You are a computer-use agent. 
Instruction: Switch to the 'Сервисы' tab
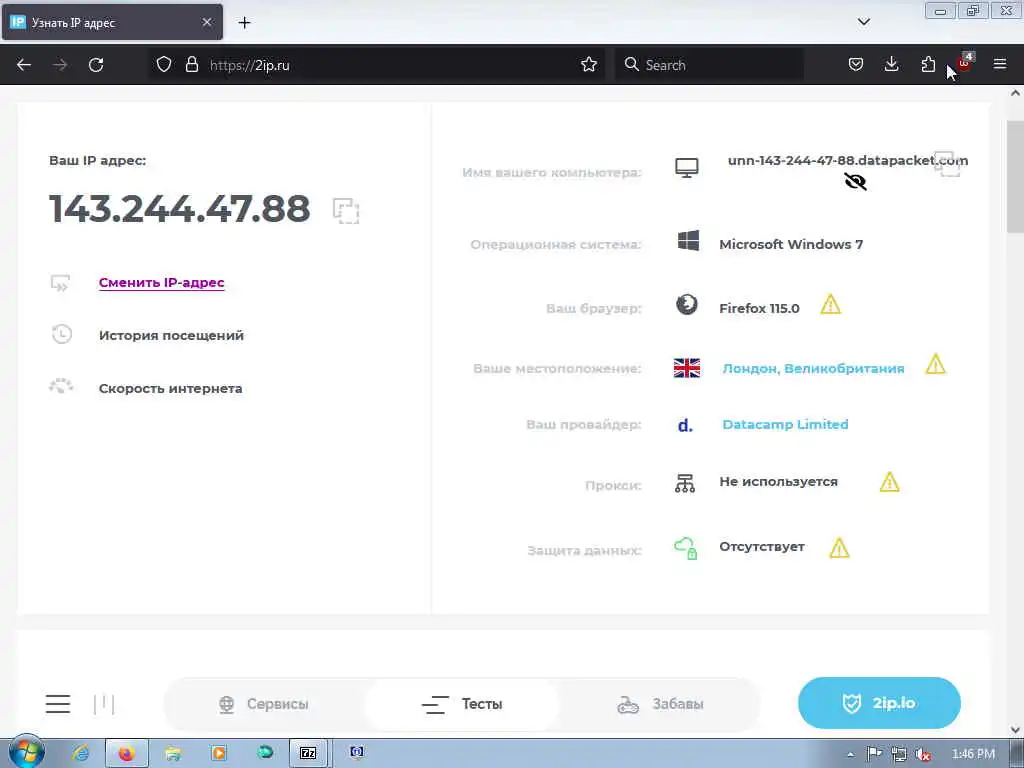coord(264,704)
